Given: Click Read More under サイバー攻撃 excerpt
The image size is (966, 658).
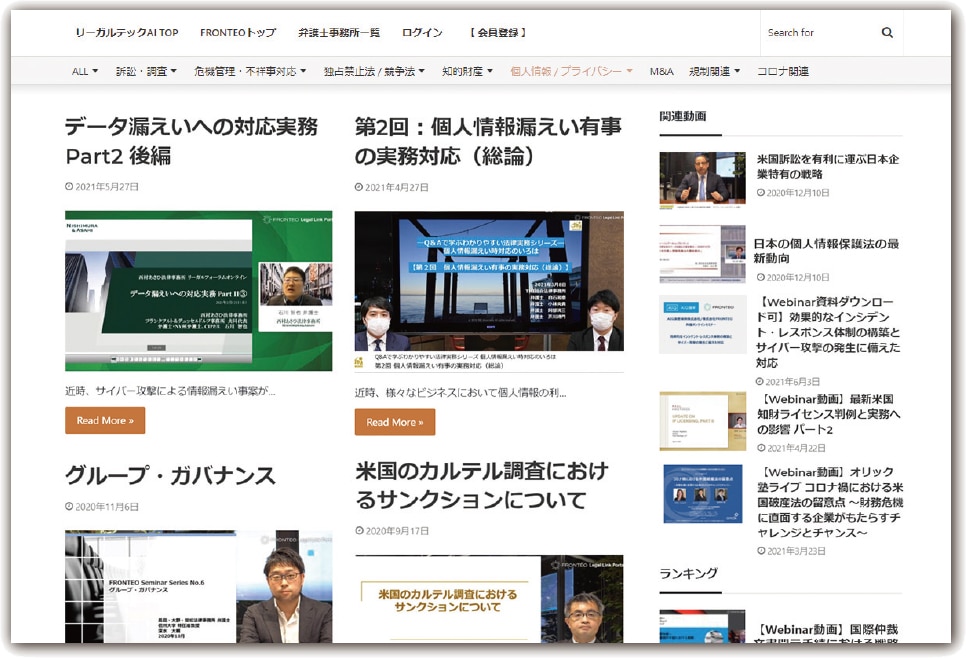Looking at the screenshot, I should tap(105, 420).
